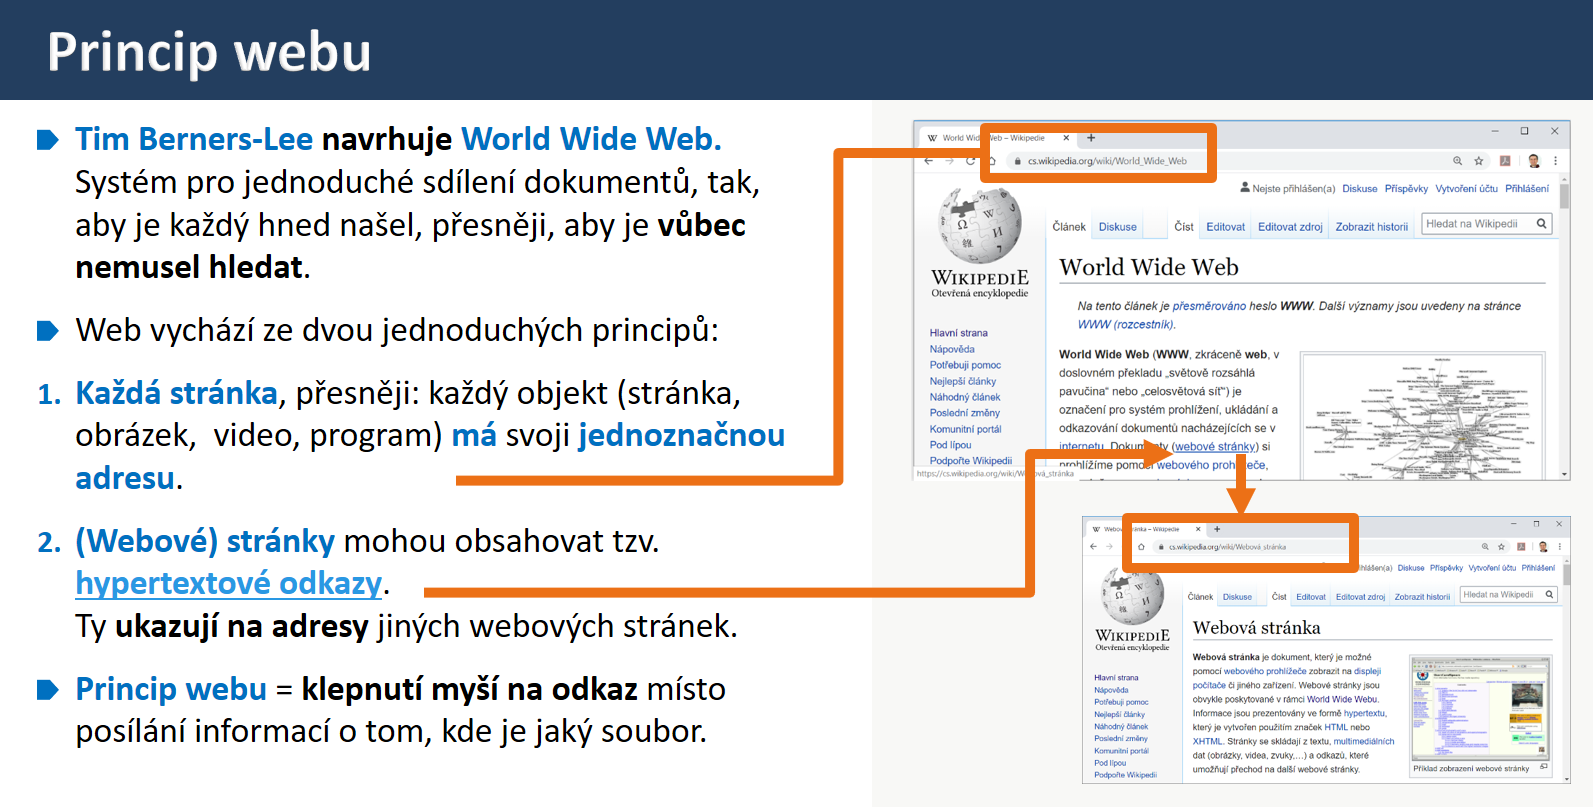The width and height of the screenshot is (1593, 807).
Task: Click forward arrow in Webová stránka window
Action: [1108, 547]
